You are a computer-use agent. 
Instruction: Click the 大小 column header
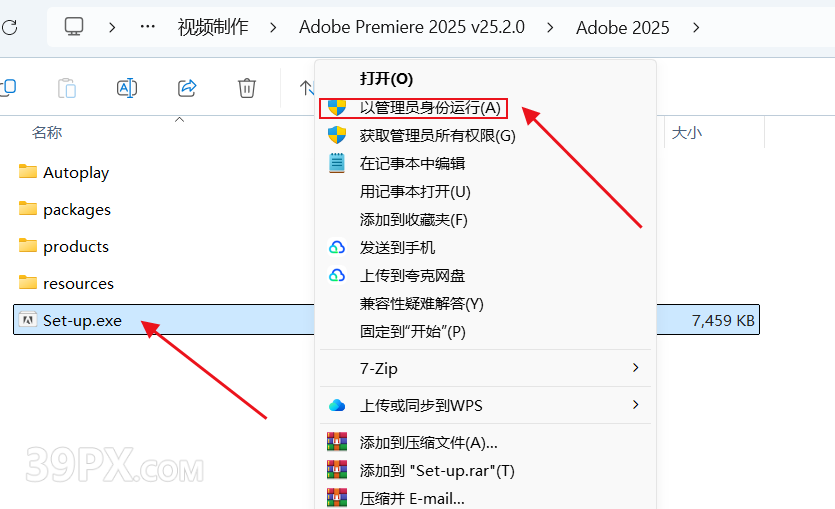(686, 132)
